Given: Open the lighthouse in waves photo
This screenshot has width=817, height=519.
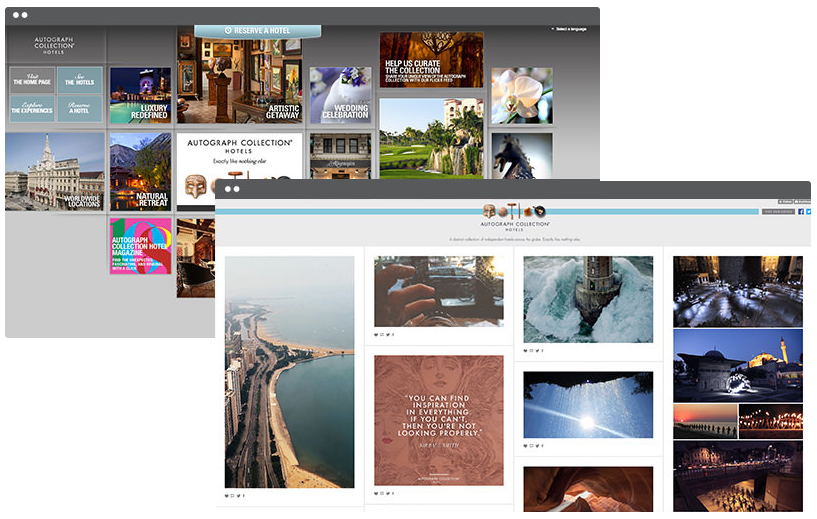Looking at the screenshot, I should [588, 299].
